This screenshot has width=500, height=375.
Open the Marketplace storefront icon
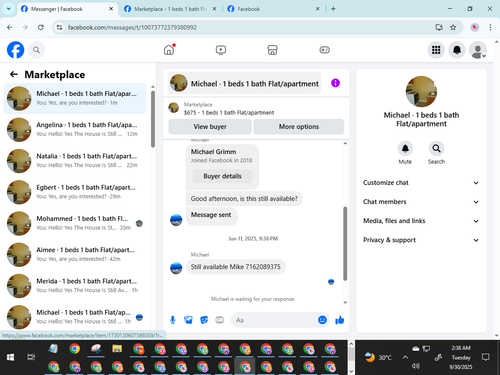pyautogui.click(x=272, y=50)
